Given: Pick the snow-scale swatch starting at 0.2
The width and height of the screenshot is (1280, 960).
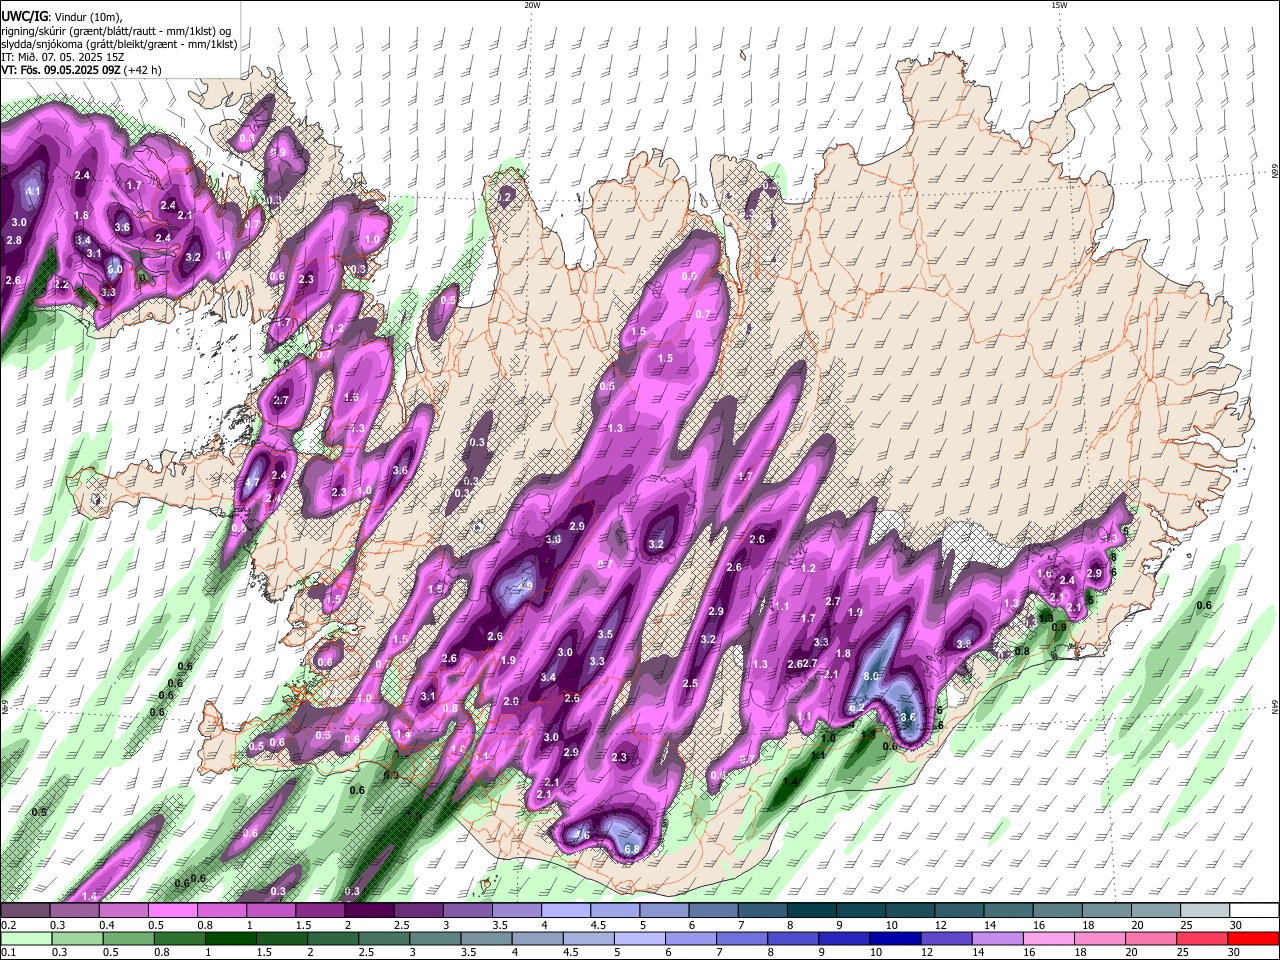Looking at the screenshot, I should click(x=25, y=911).
